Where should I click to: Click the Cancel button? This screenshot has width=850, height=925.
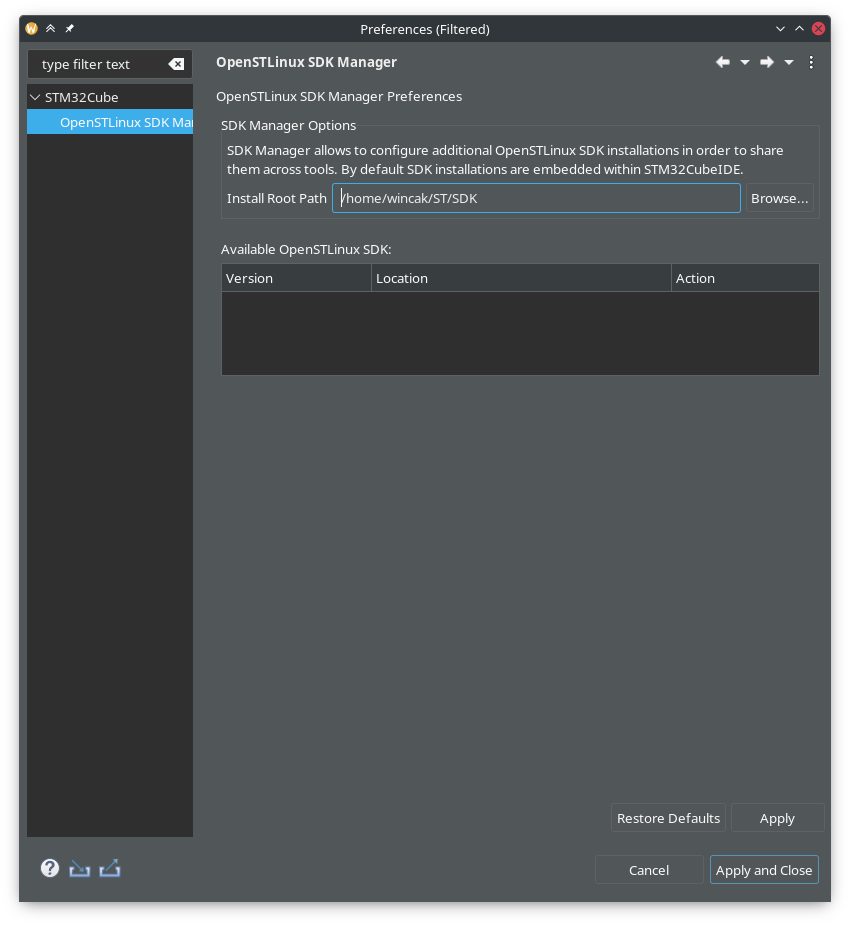[648, 870]
